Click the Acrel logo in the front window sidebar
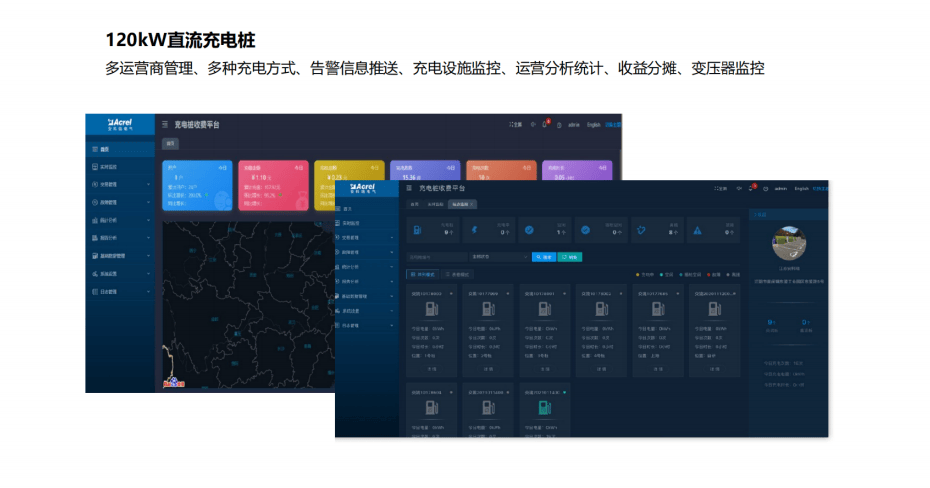Image resolution: width=930 pixels, height=488 pixels. tap(362, 189)
